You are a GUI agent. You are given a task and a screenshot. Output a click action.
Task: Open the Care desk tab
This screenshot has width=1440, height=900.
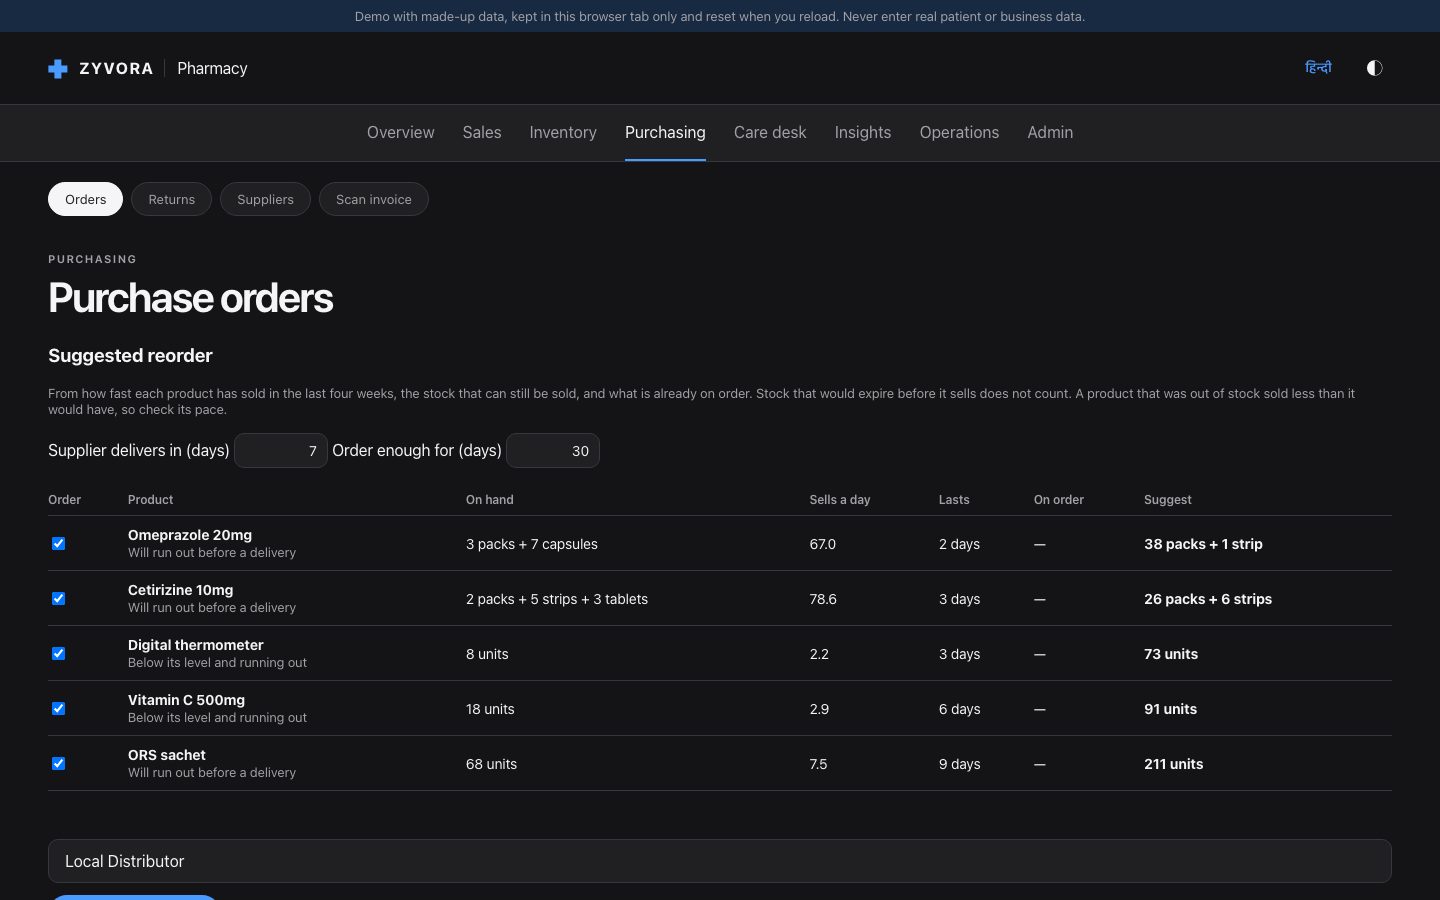click(x=770, y=132)
